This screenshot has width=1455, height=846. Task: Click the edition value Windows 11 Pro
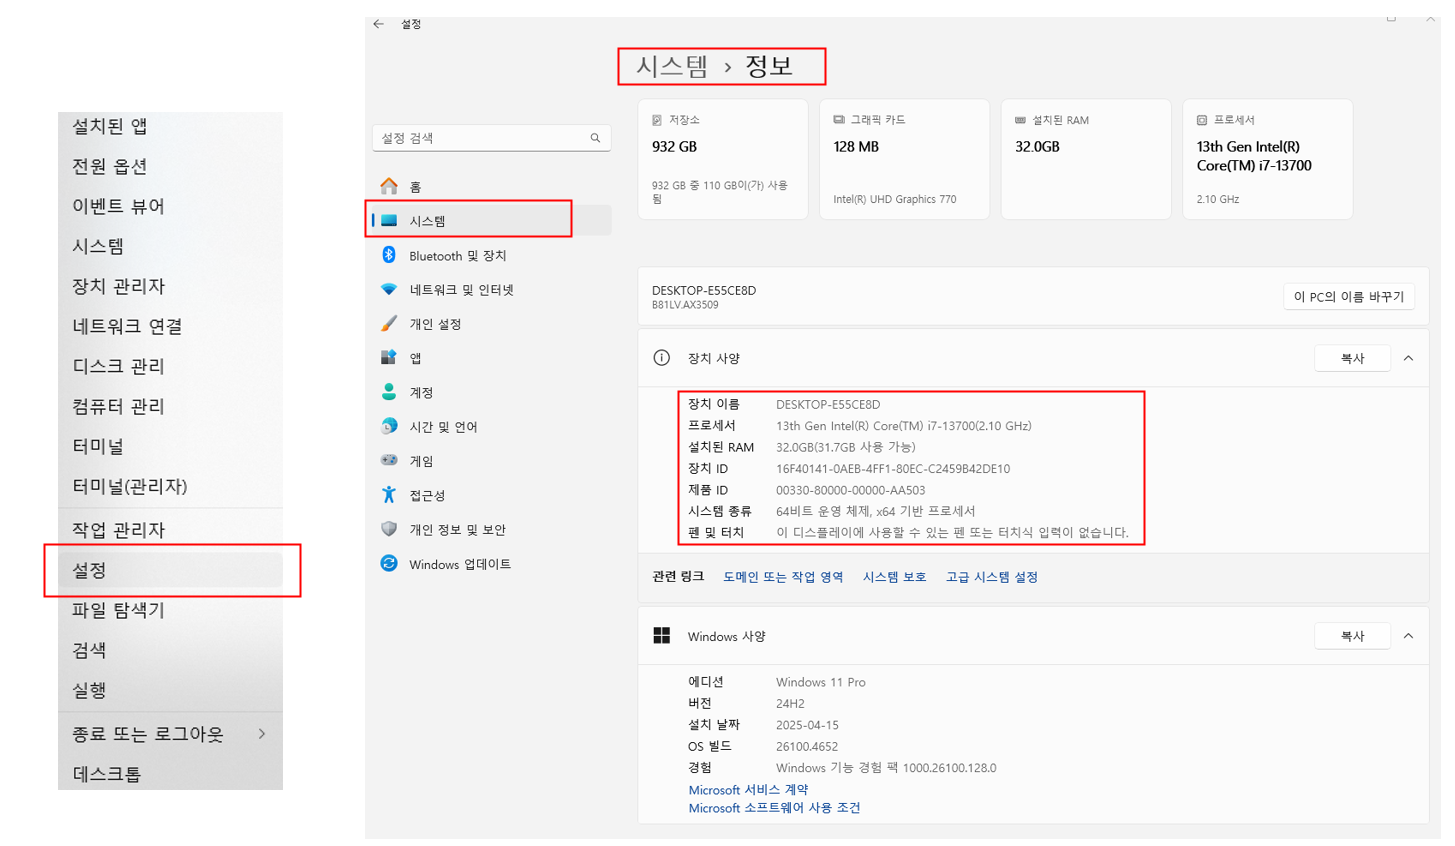(821, 682)
